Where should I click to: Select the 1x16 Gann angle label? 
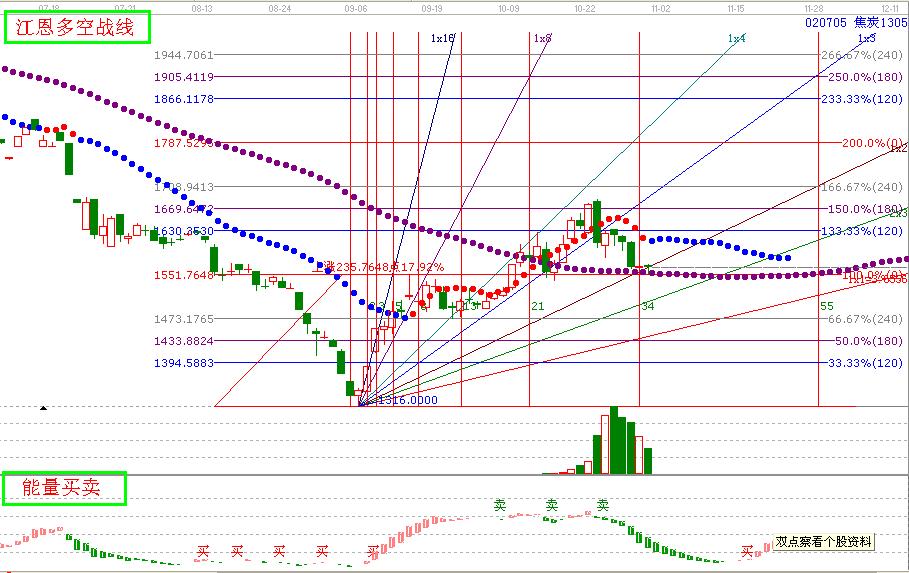[x=442, y=38]
